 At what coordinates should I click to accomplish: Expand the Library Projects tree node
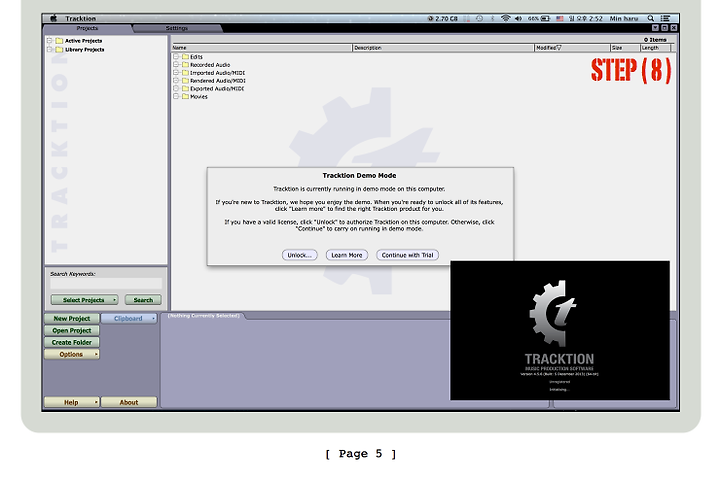tap(50, 50)
